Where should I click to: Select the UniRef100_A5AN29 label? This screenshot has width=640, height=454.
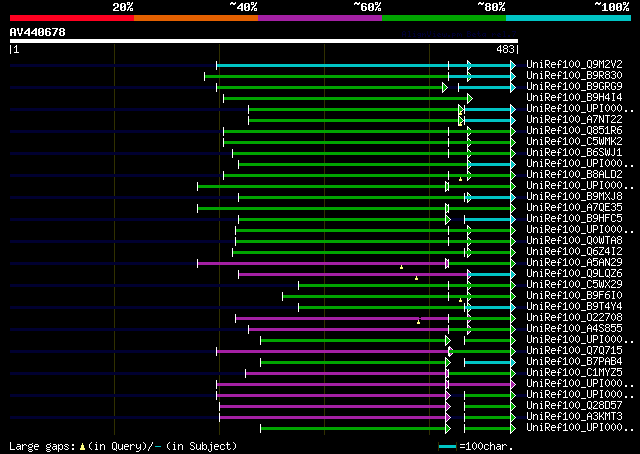pos(574,263)
